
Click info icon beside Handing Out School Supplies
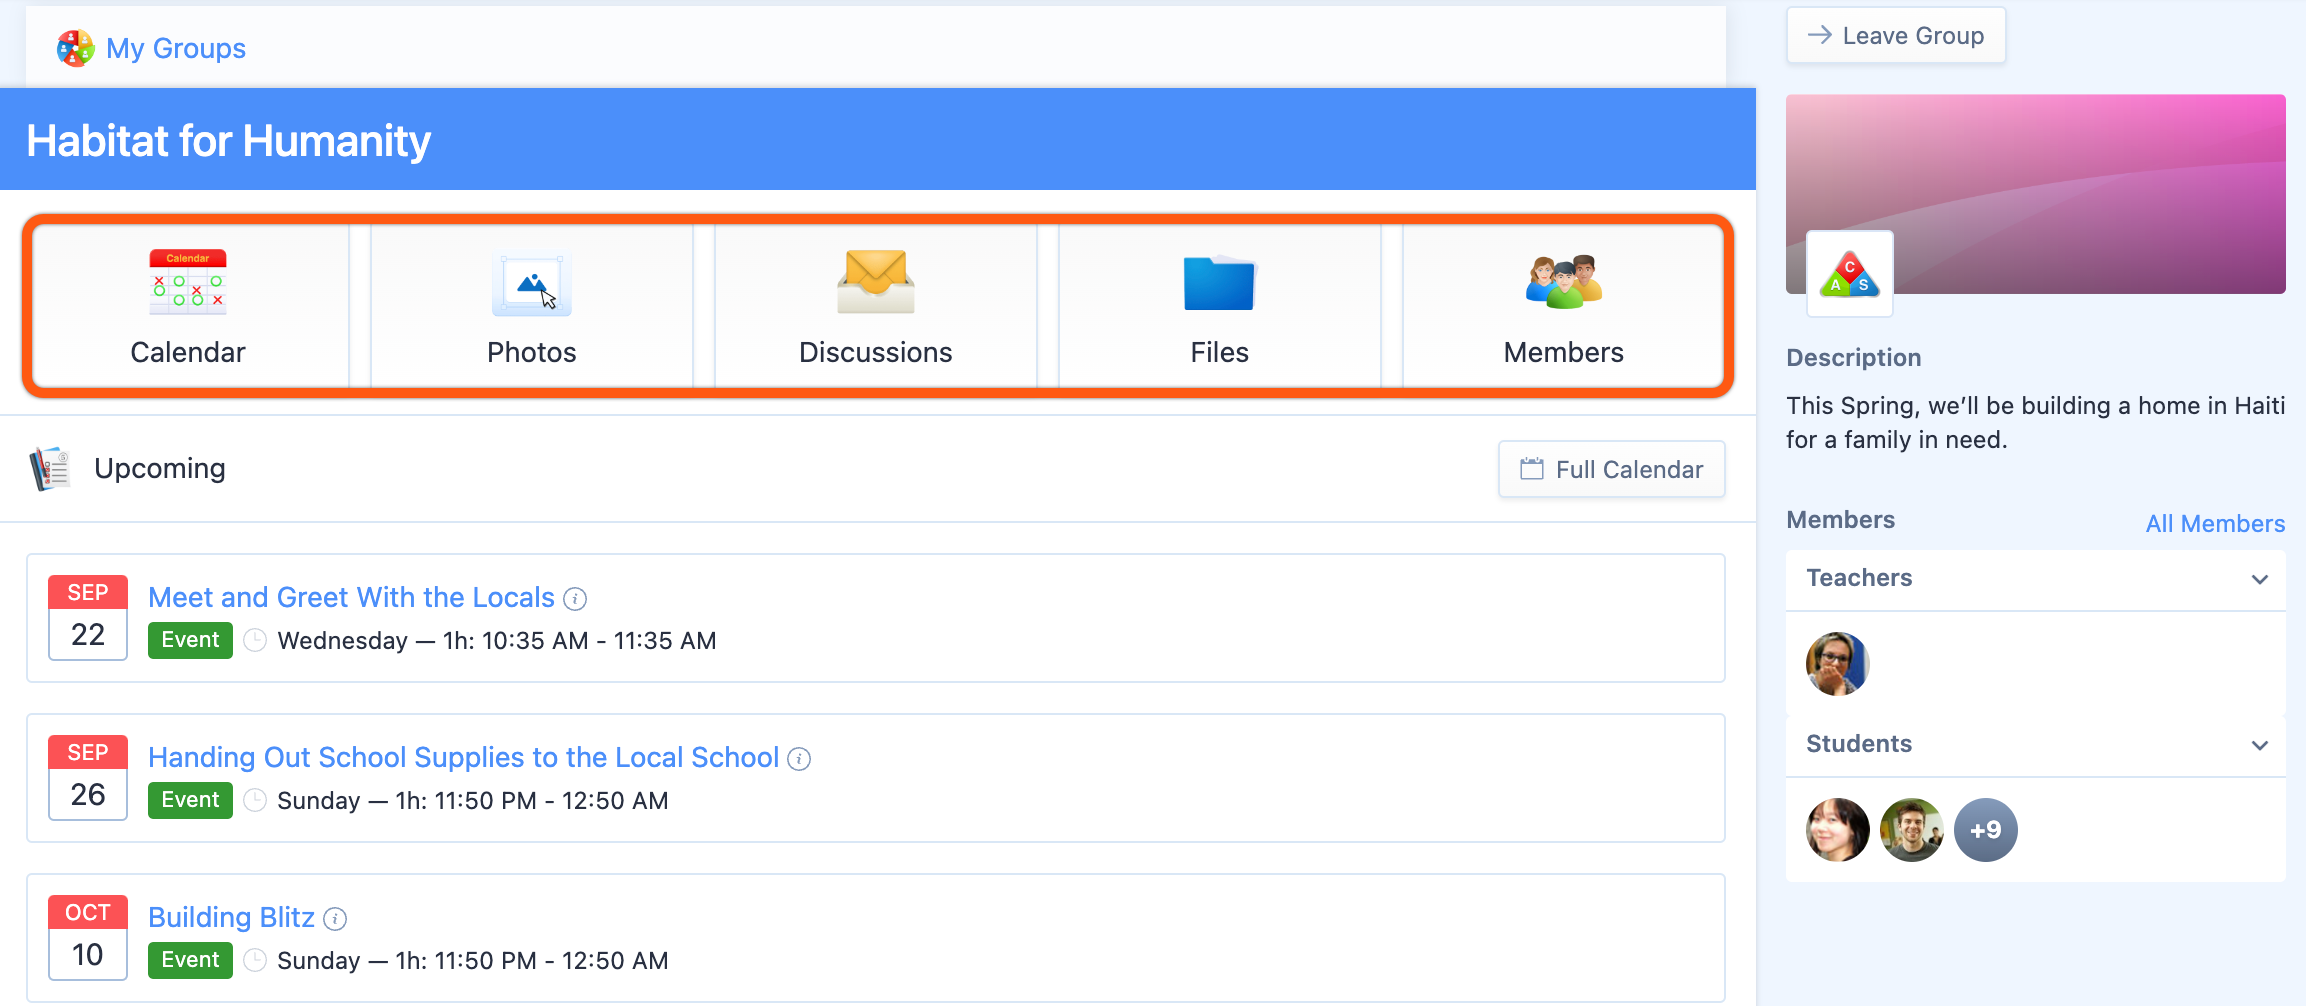click(799, 759)
